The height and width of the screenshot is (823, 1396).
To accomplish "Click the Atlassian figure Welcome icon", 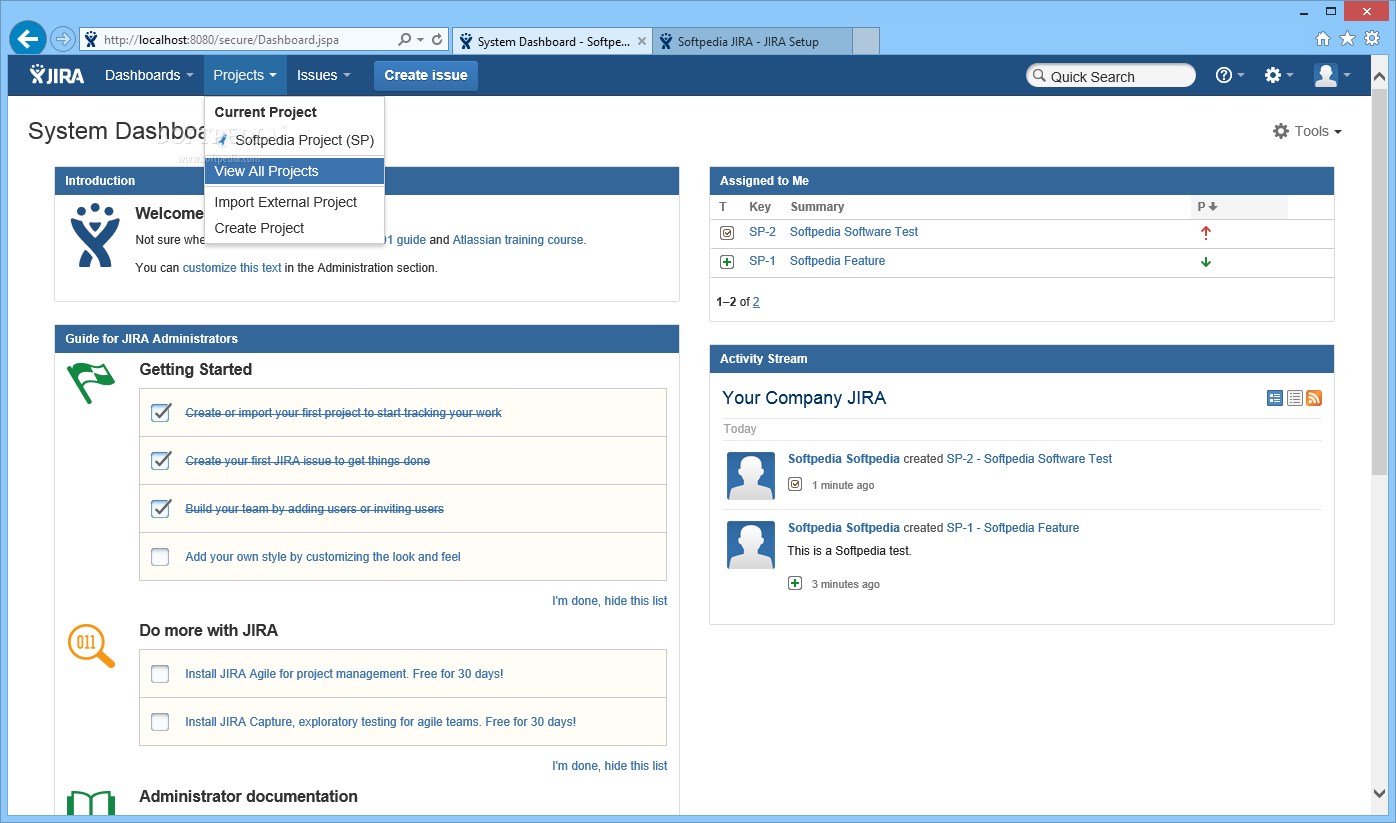I will (95, 236).
